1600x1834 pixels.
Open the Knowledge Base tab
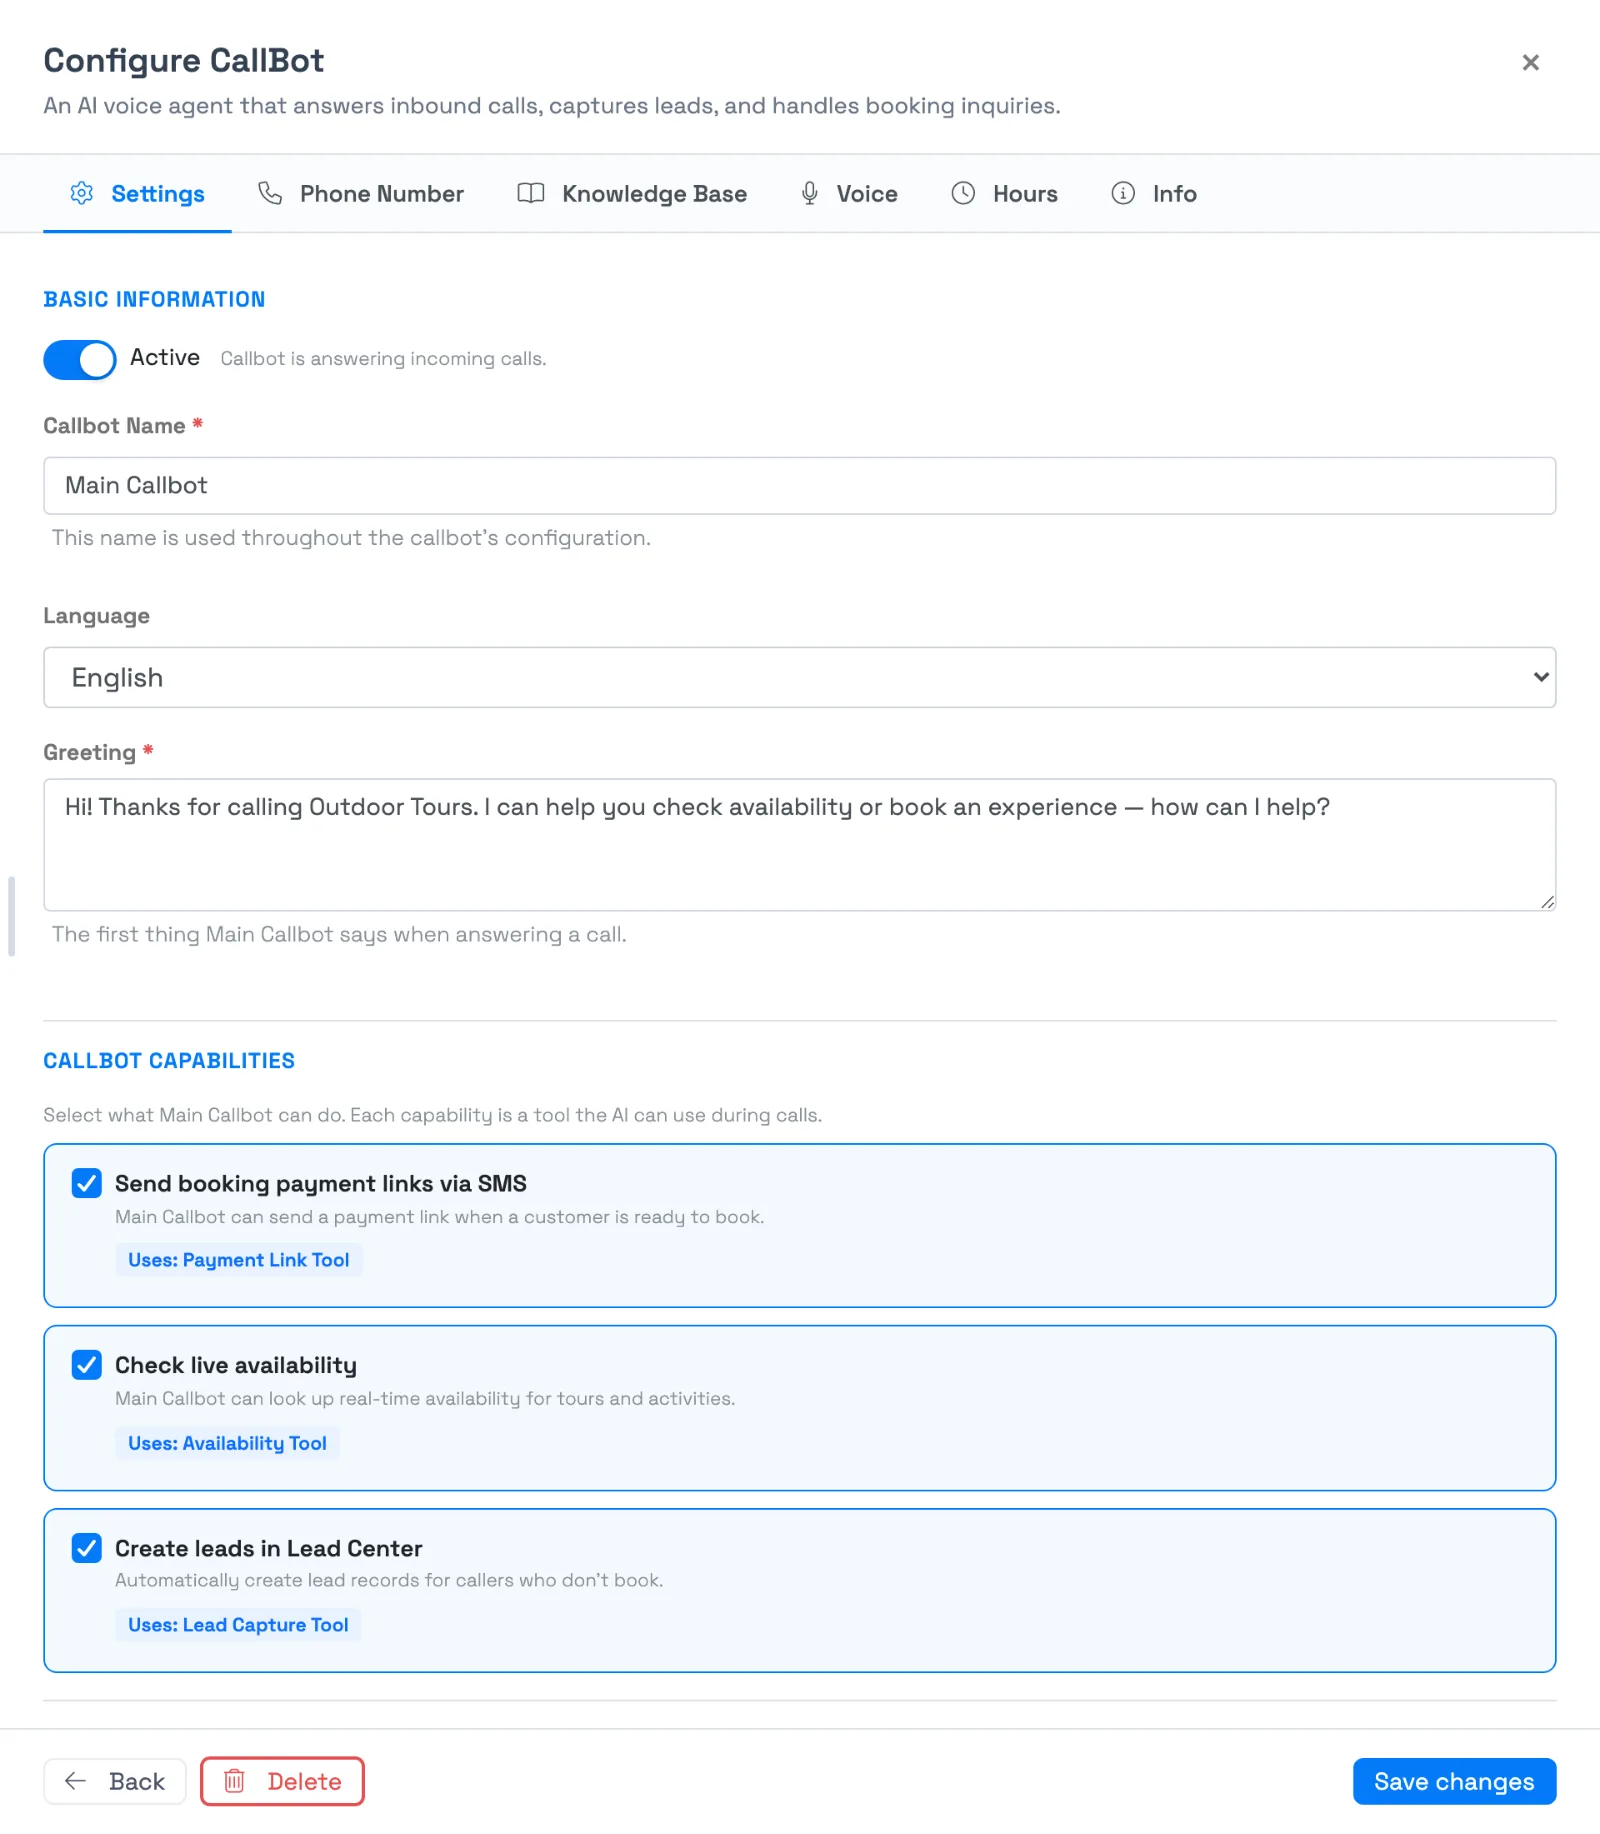632,193
